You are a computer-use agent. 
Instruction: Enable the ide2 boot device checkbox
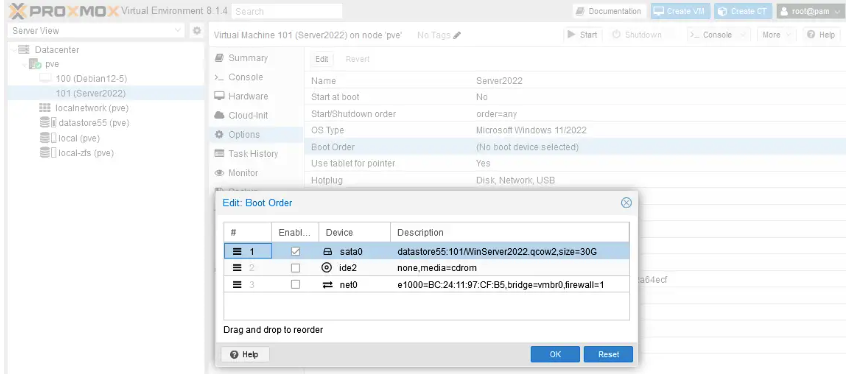(295, 268)
